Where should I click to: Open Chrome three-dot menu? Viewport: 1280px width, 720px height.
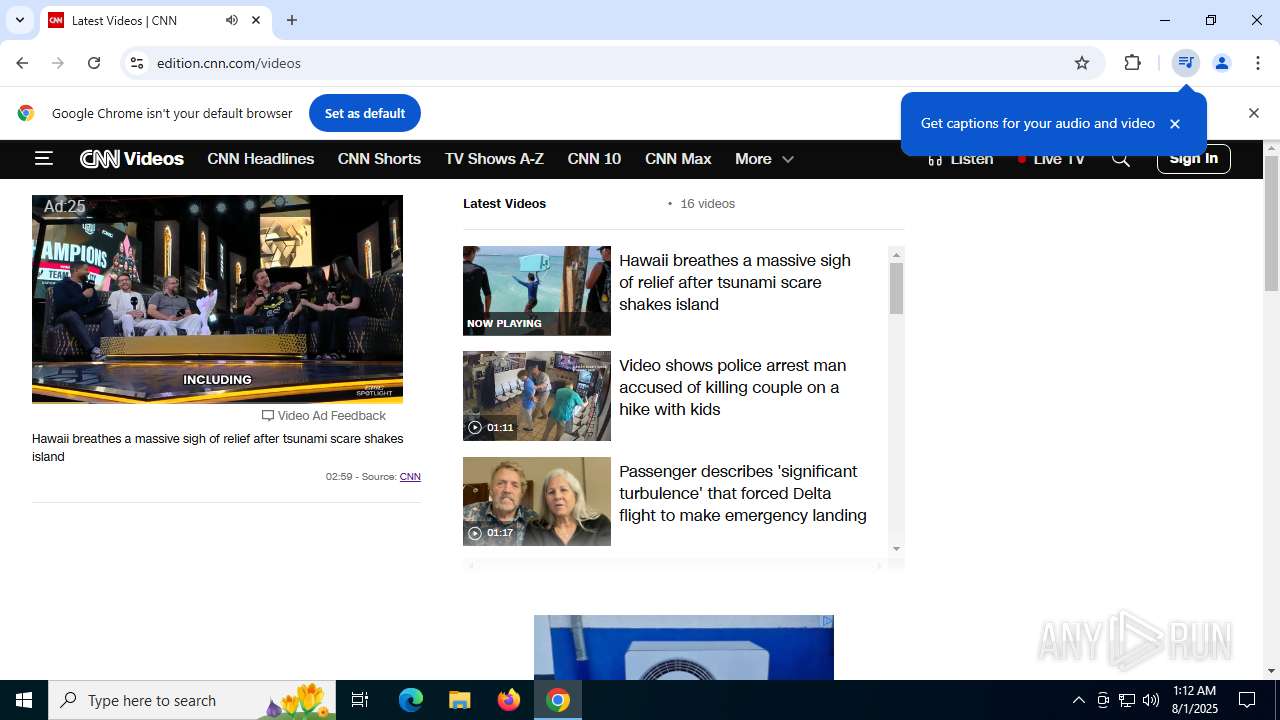1258,63
